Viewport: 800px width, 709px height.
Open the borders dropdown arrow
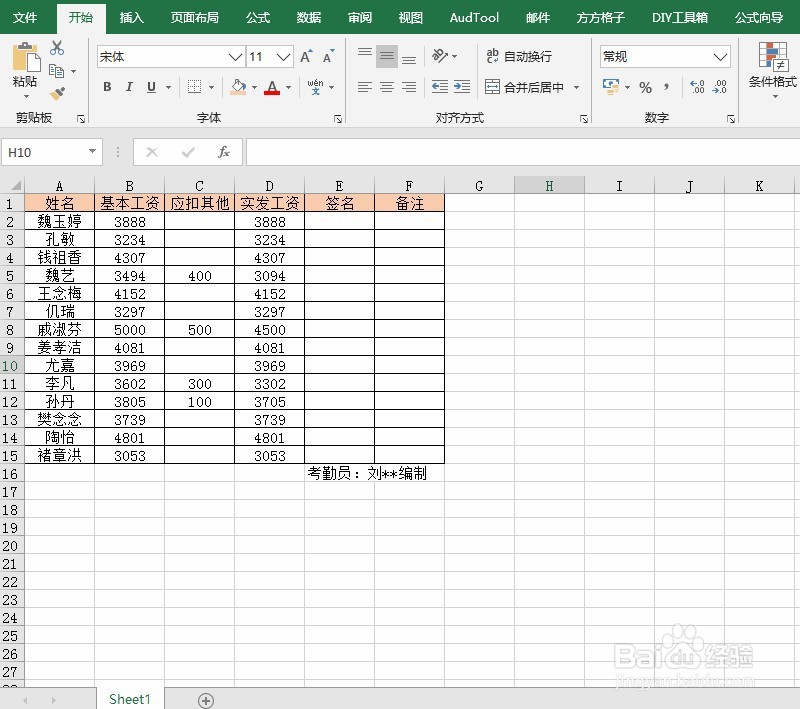211,87
